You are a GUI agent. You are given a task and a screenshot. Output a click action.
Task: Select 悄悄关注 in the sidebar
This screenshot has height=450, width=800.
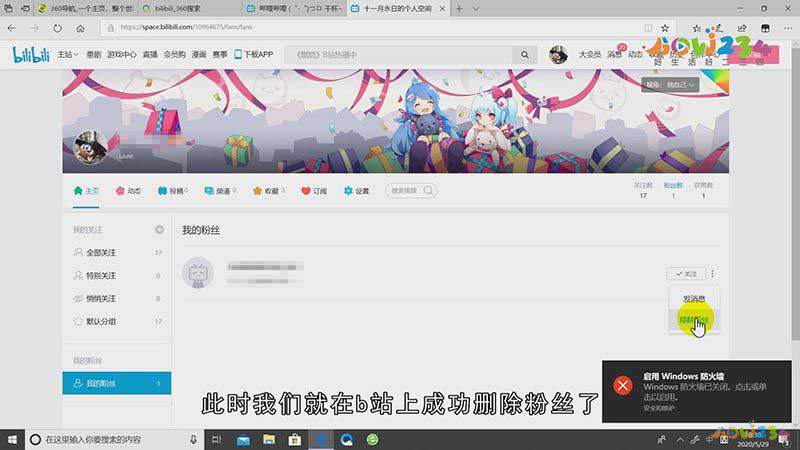[117, 298]
